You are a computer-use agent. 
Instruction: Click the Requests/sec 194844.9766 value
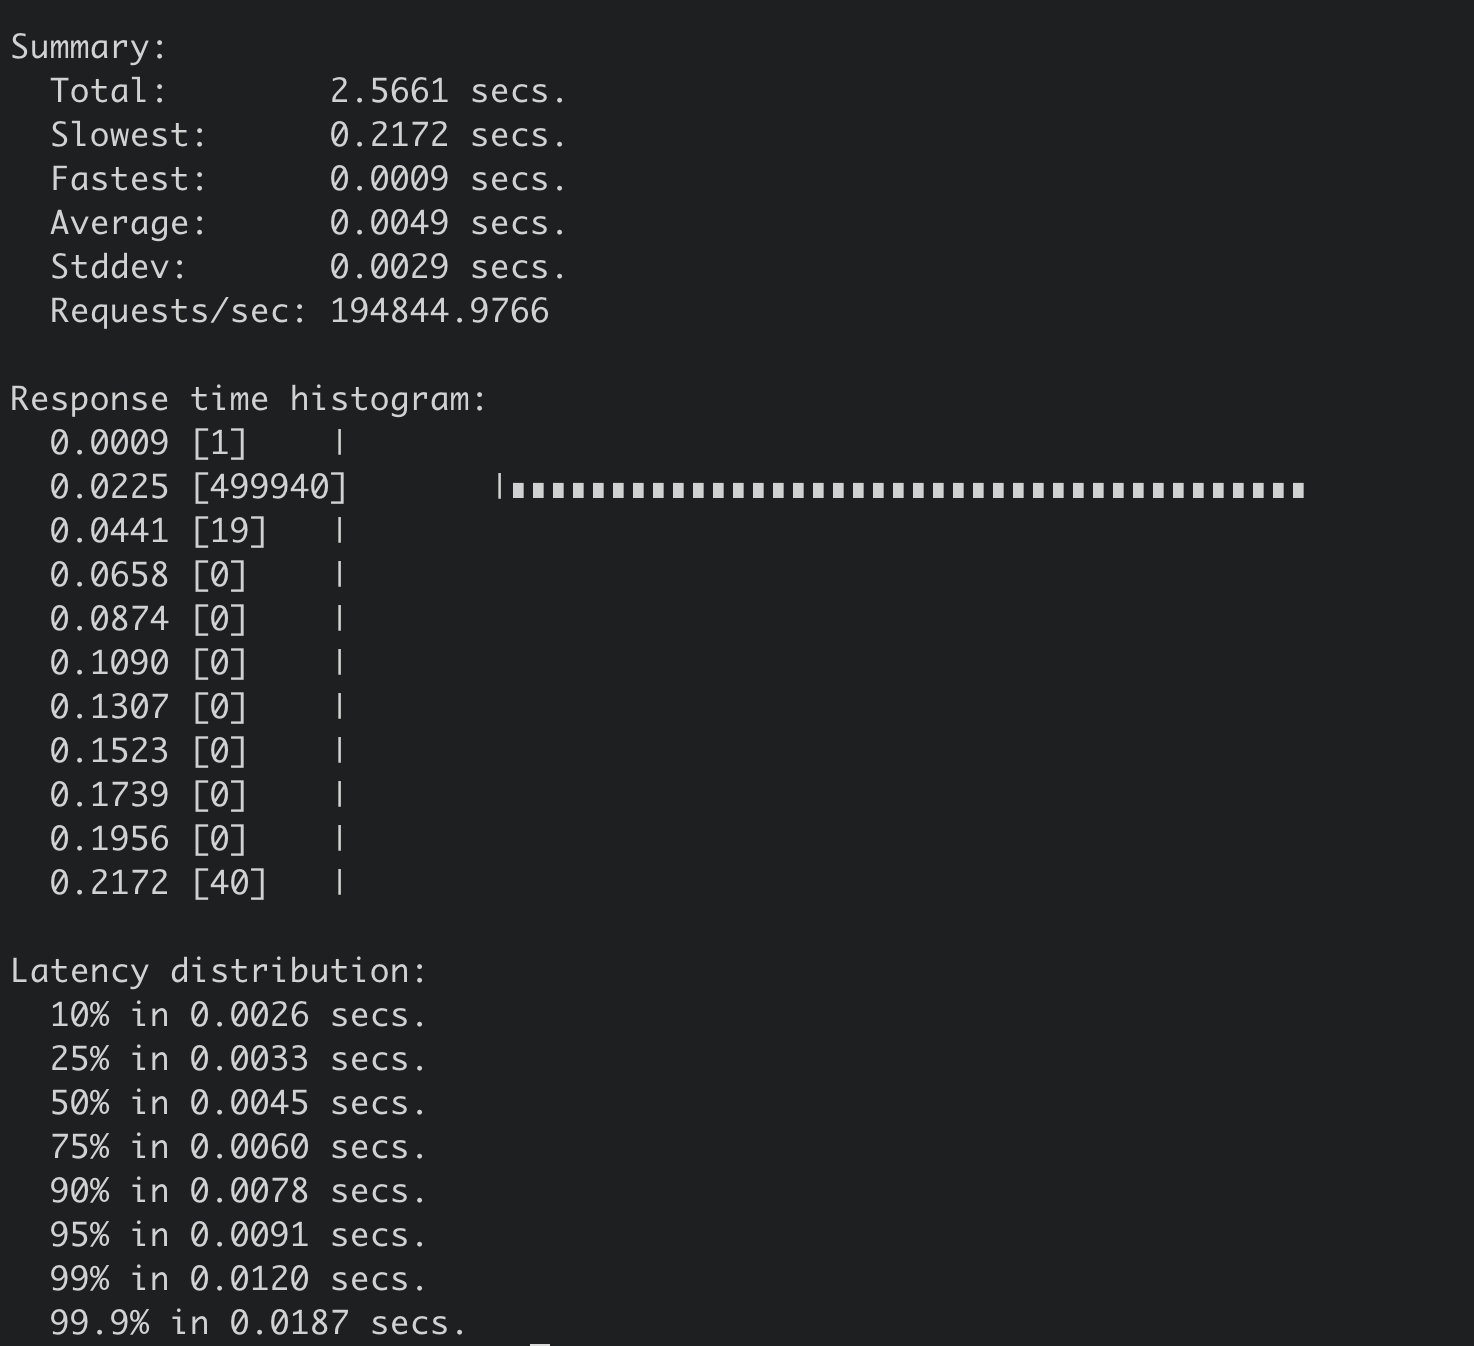tap(439, 311)
